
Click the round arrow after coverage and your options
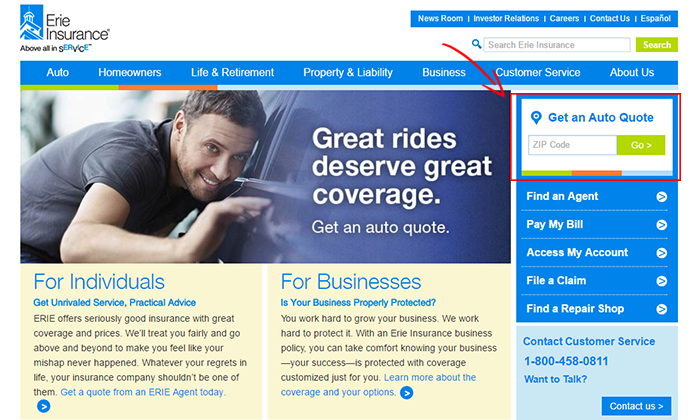[406, 393]
